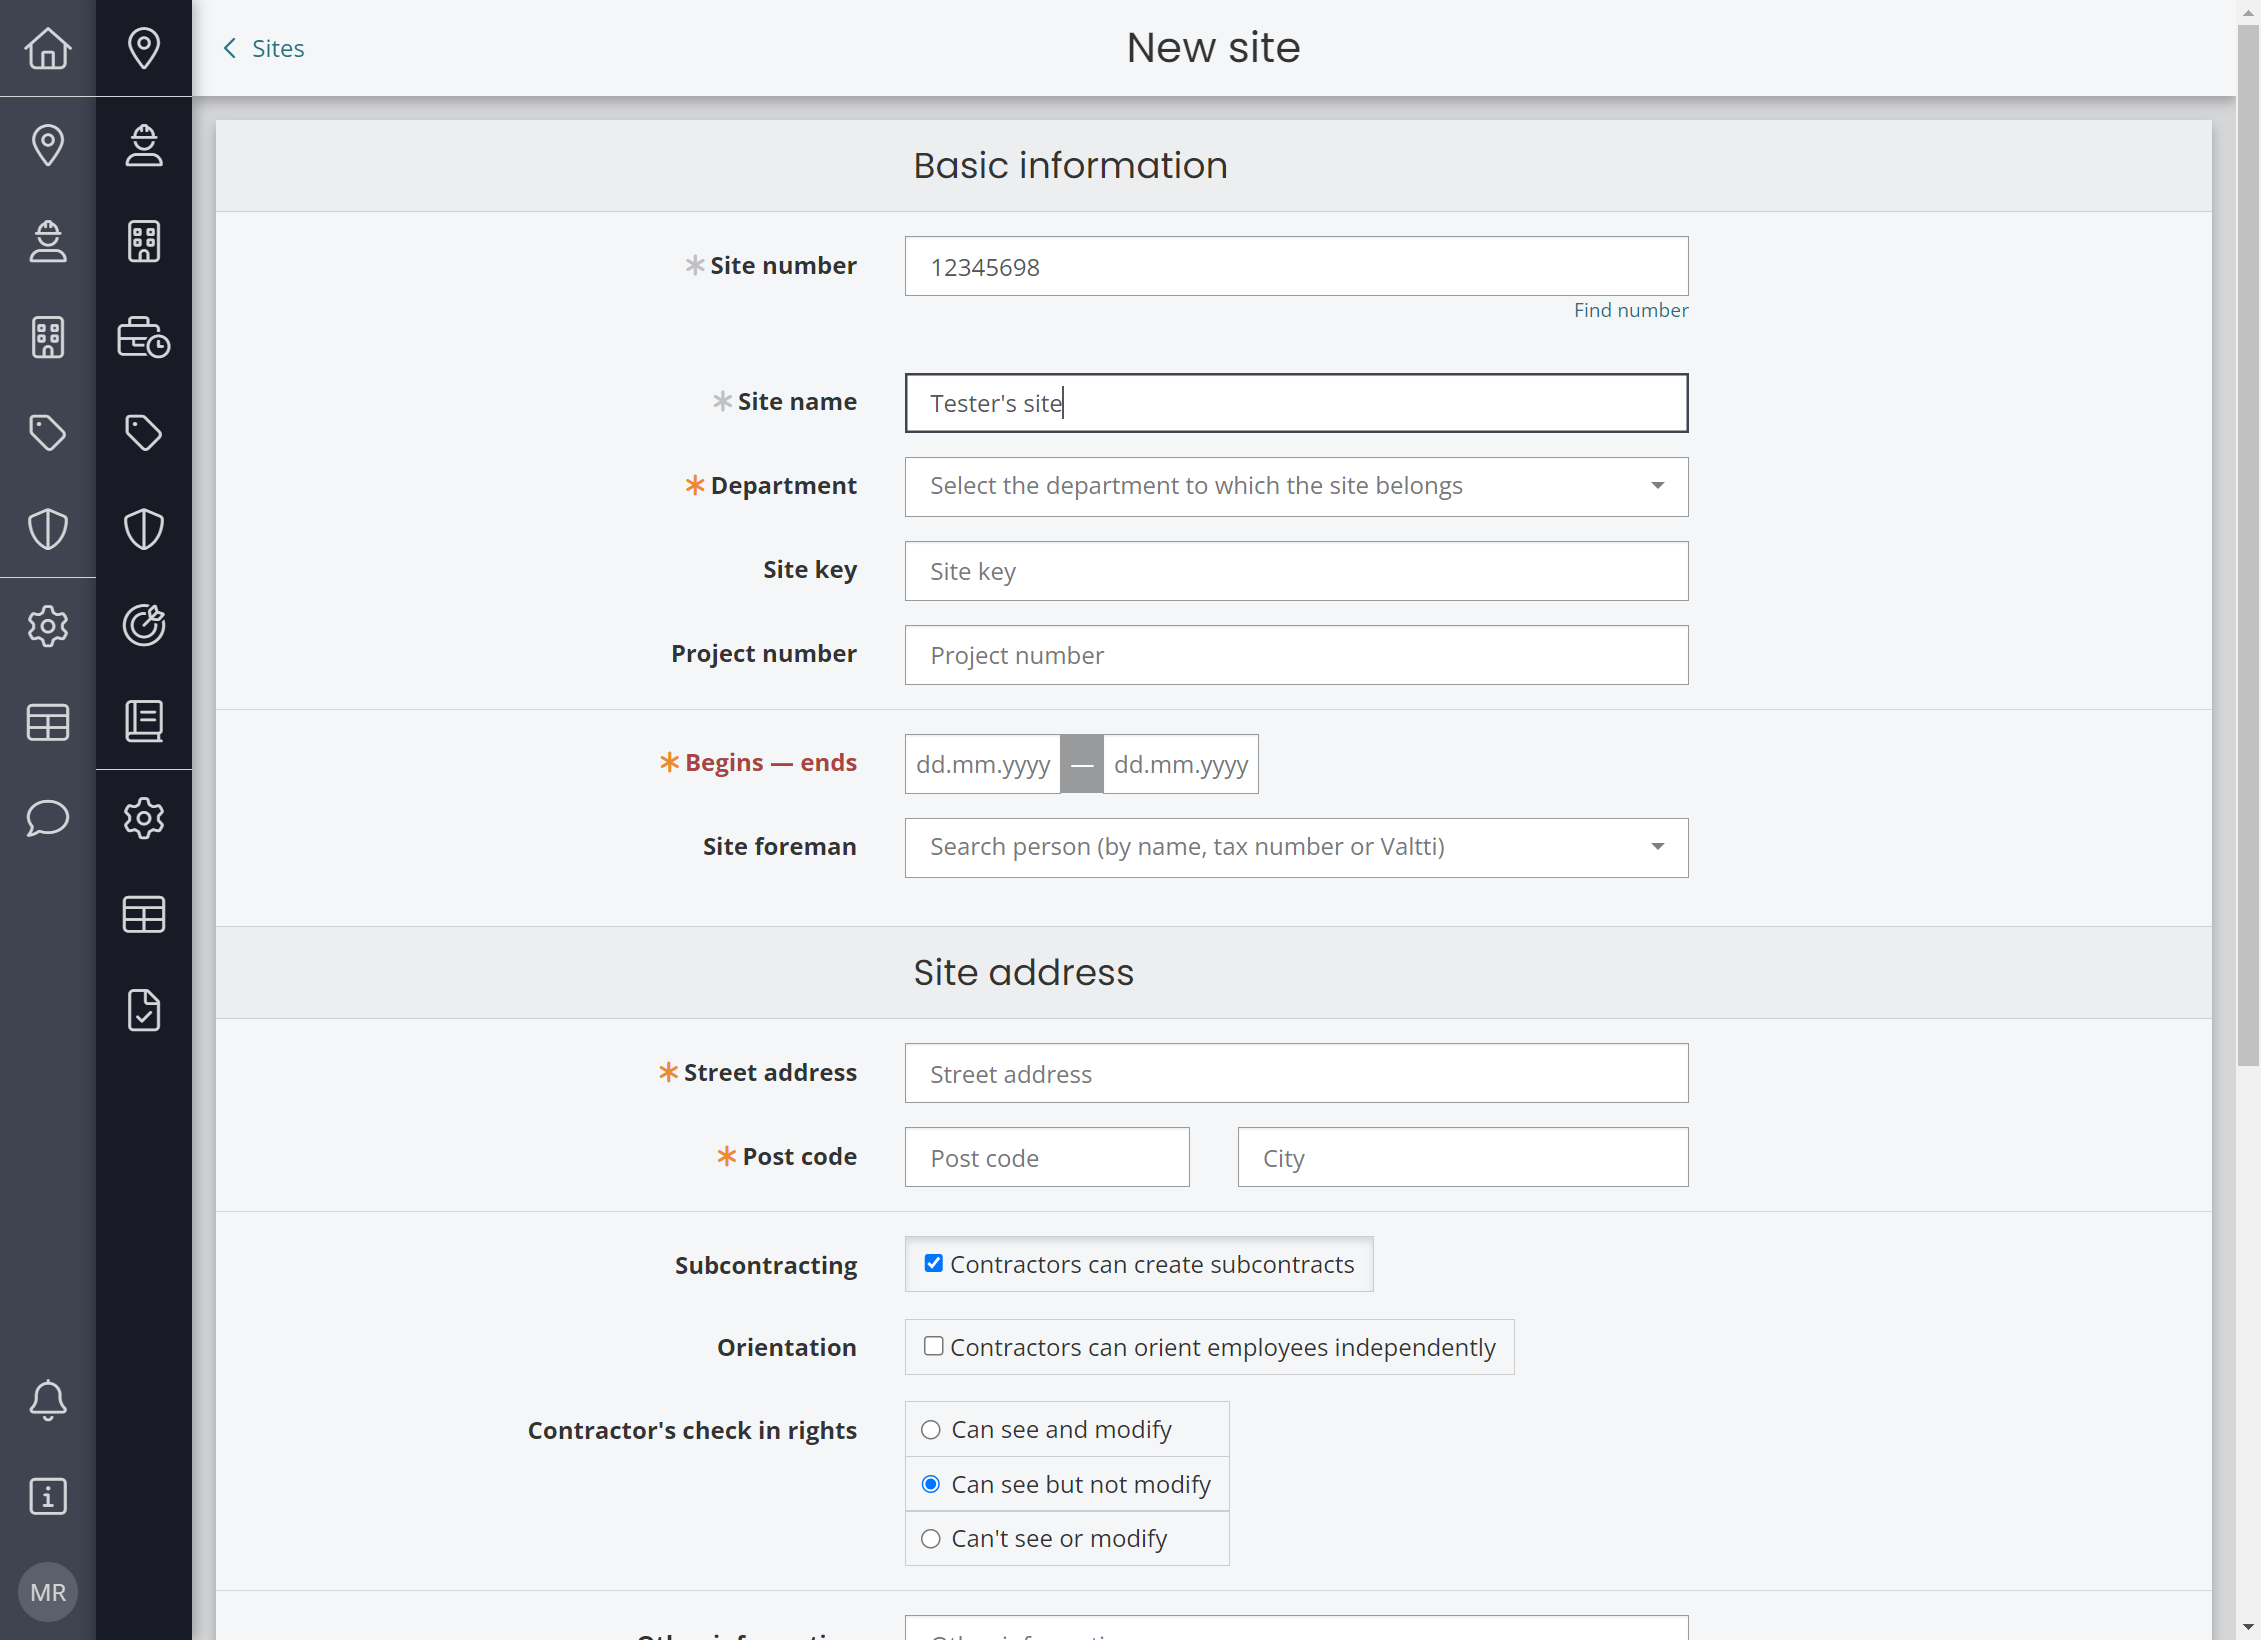
Task: Click the MR user avatar
Action: 48,1592
